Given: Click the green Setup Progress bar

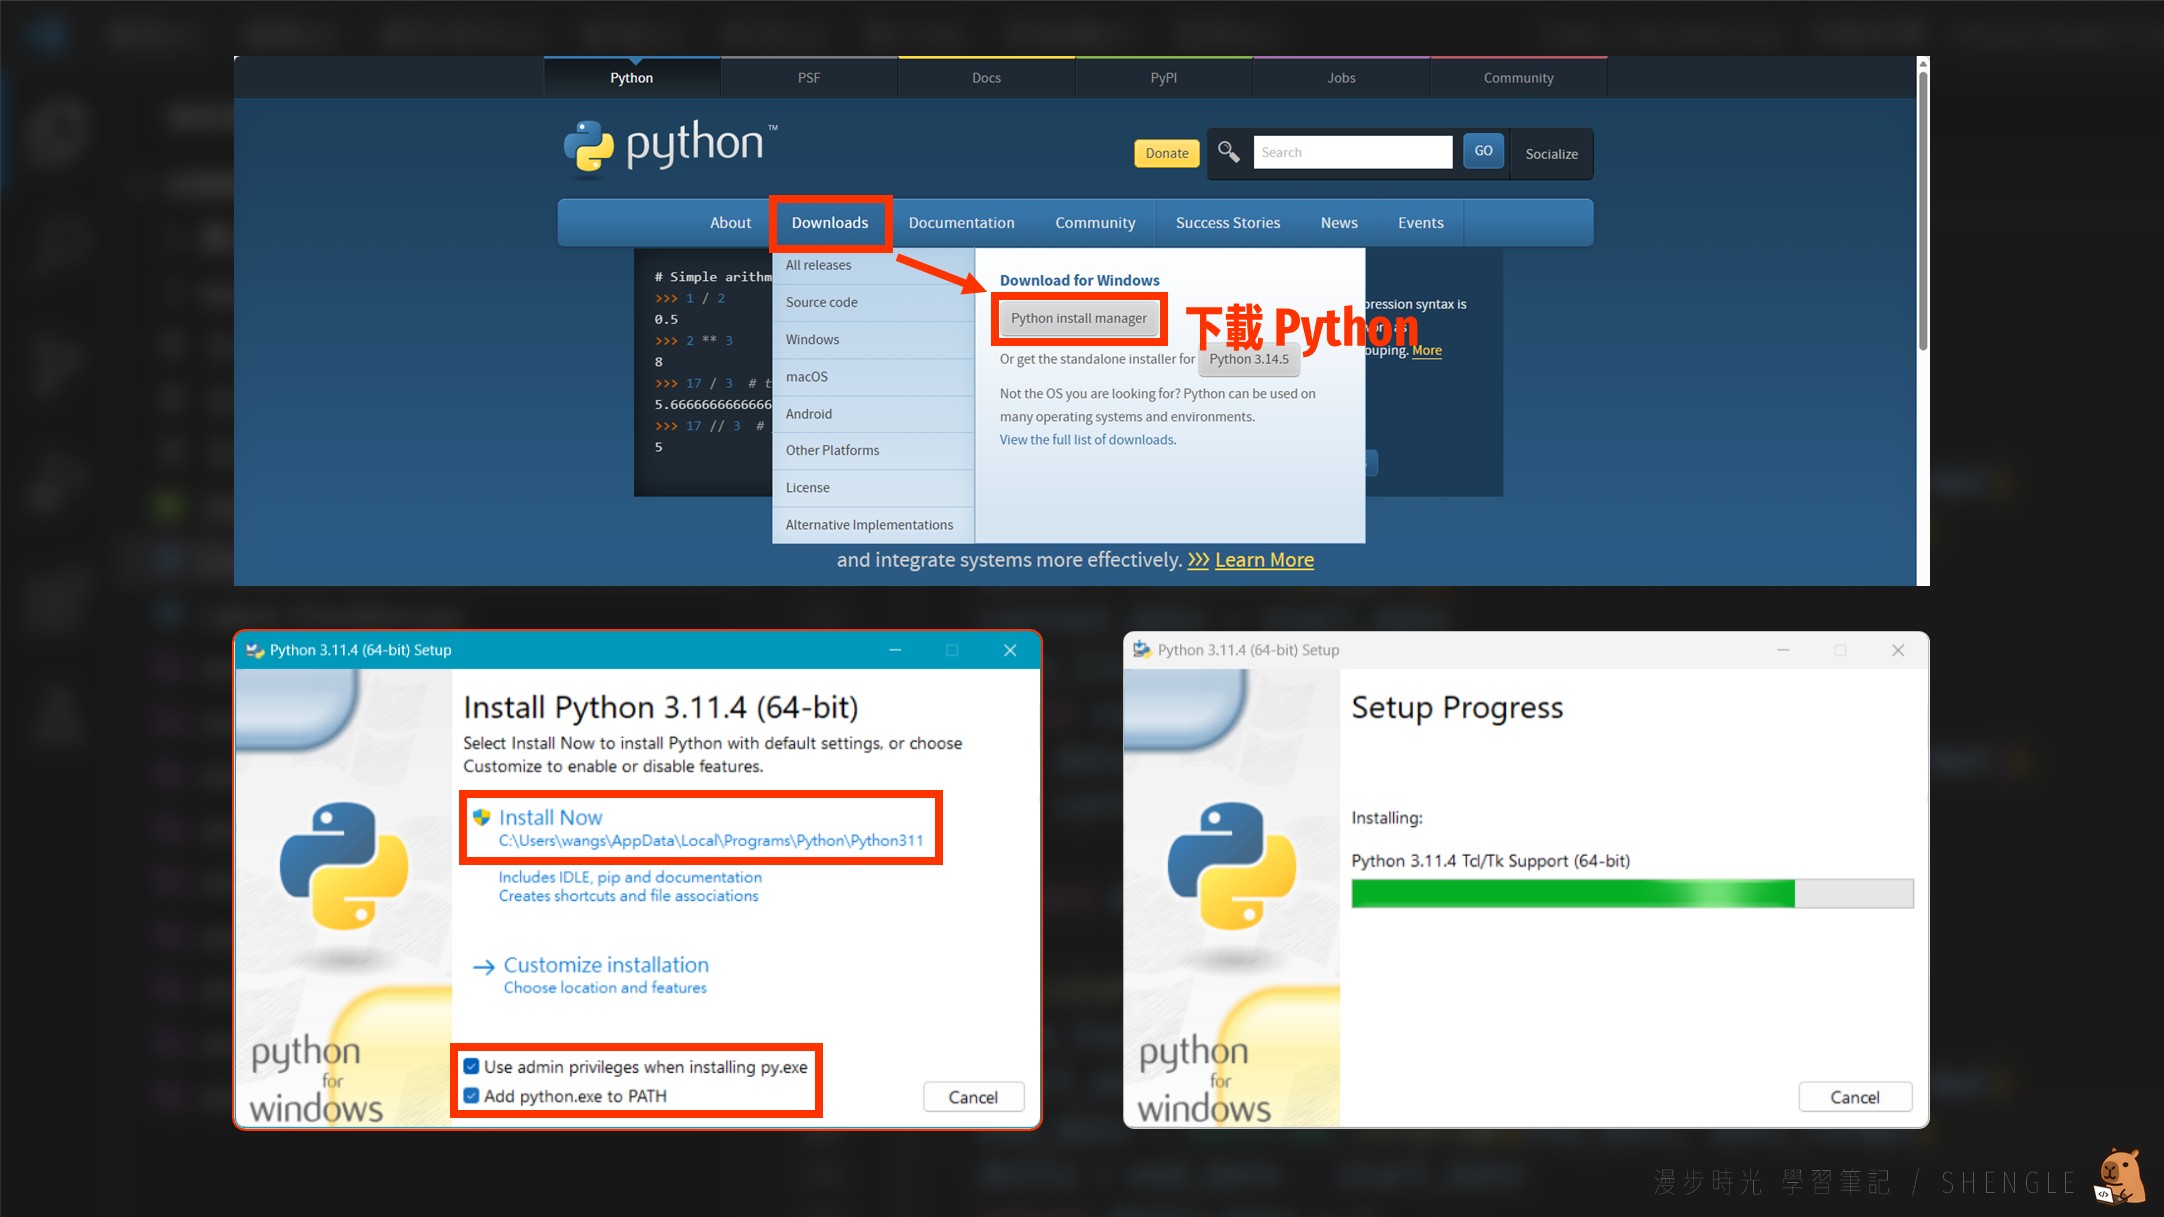Looking at the screenshot, I should pos(1632,893).
